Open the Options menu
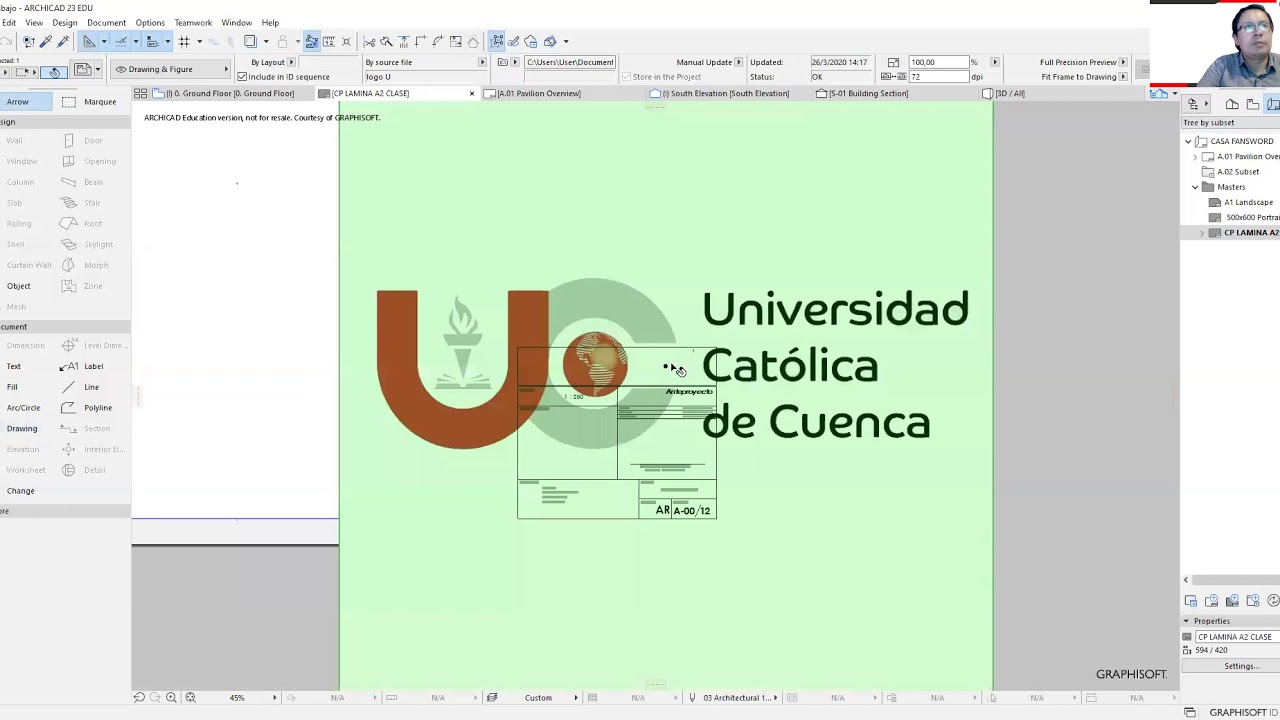 tap(150, 22)
